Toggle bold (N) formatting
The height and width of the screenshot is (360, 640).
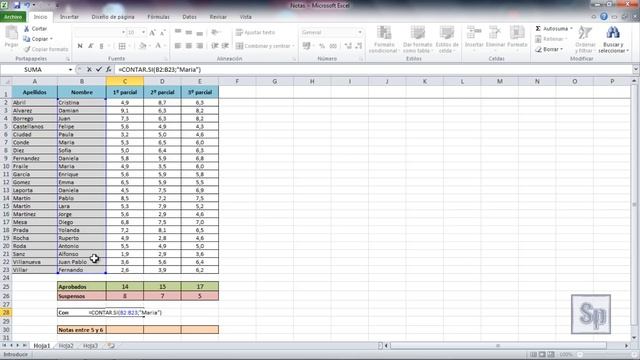click(80, 46)
